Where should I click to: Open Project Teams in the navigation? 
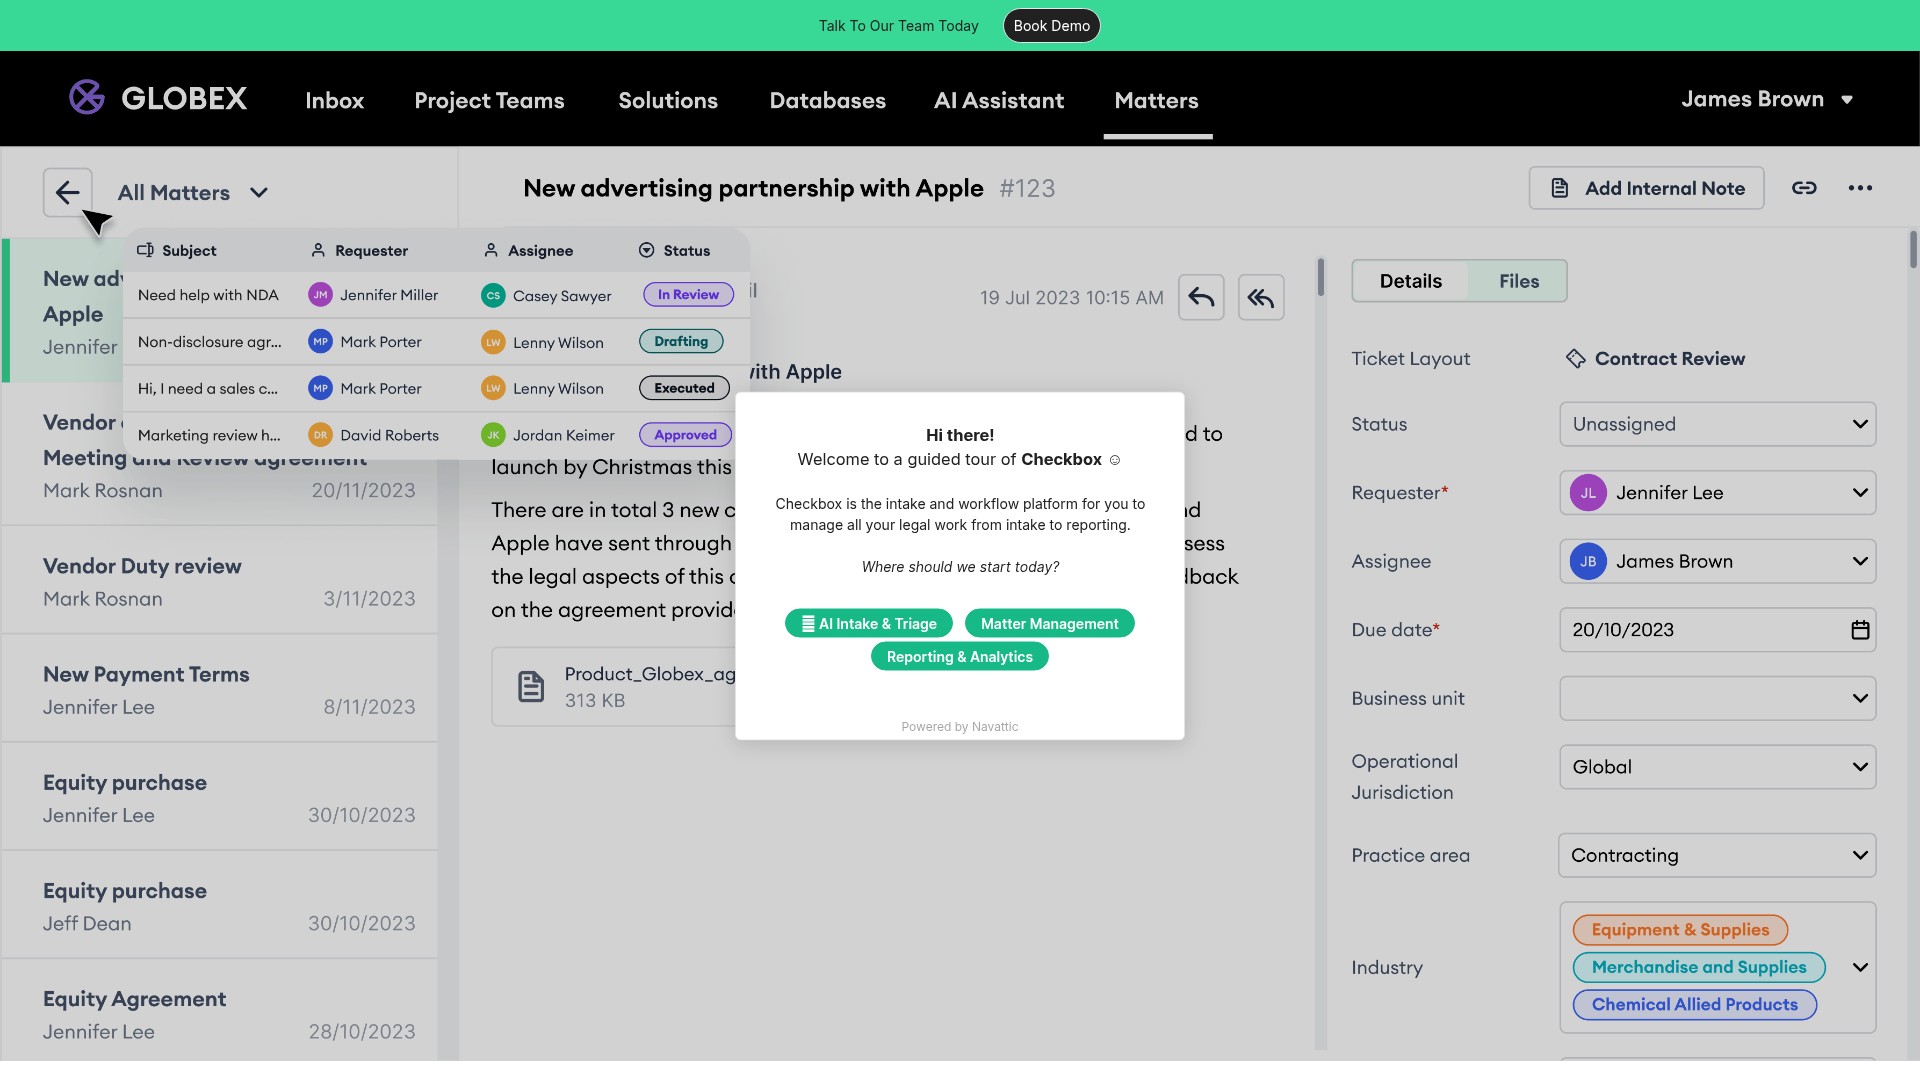coord(489,100)
